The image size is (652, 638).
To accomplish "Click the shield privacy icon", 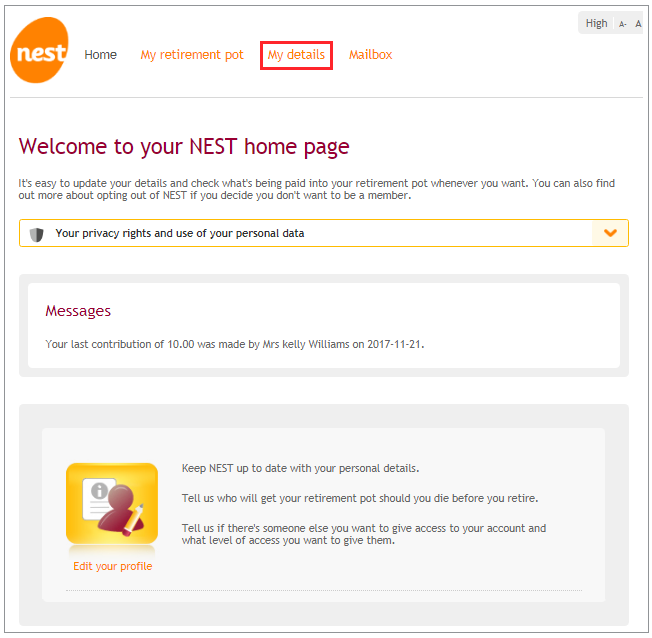I will click(x=37, y=234).
